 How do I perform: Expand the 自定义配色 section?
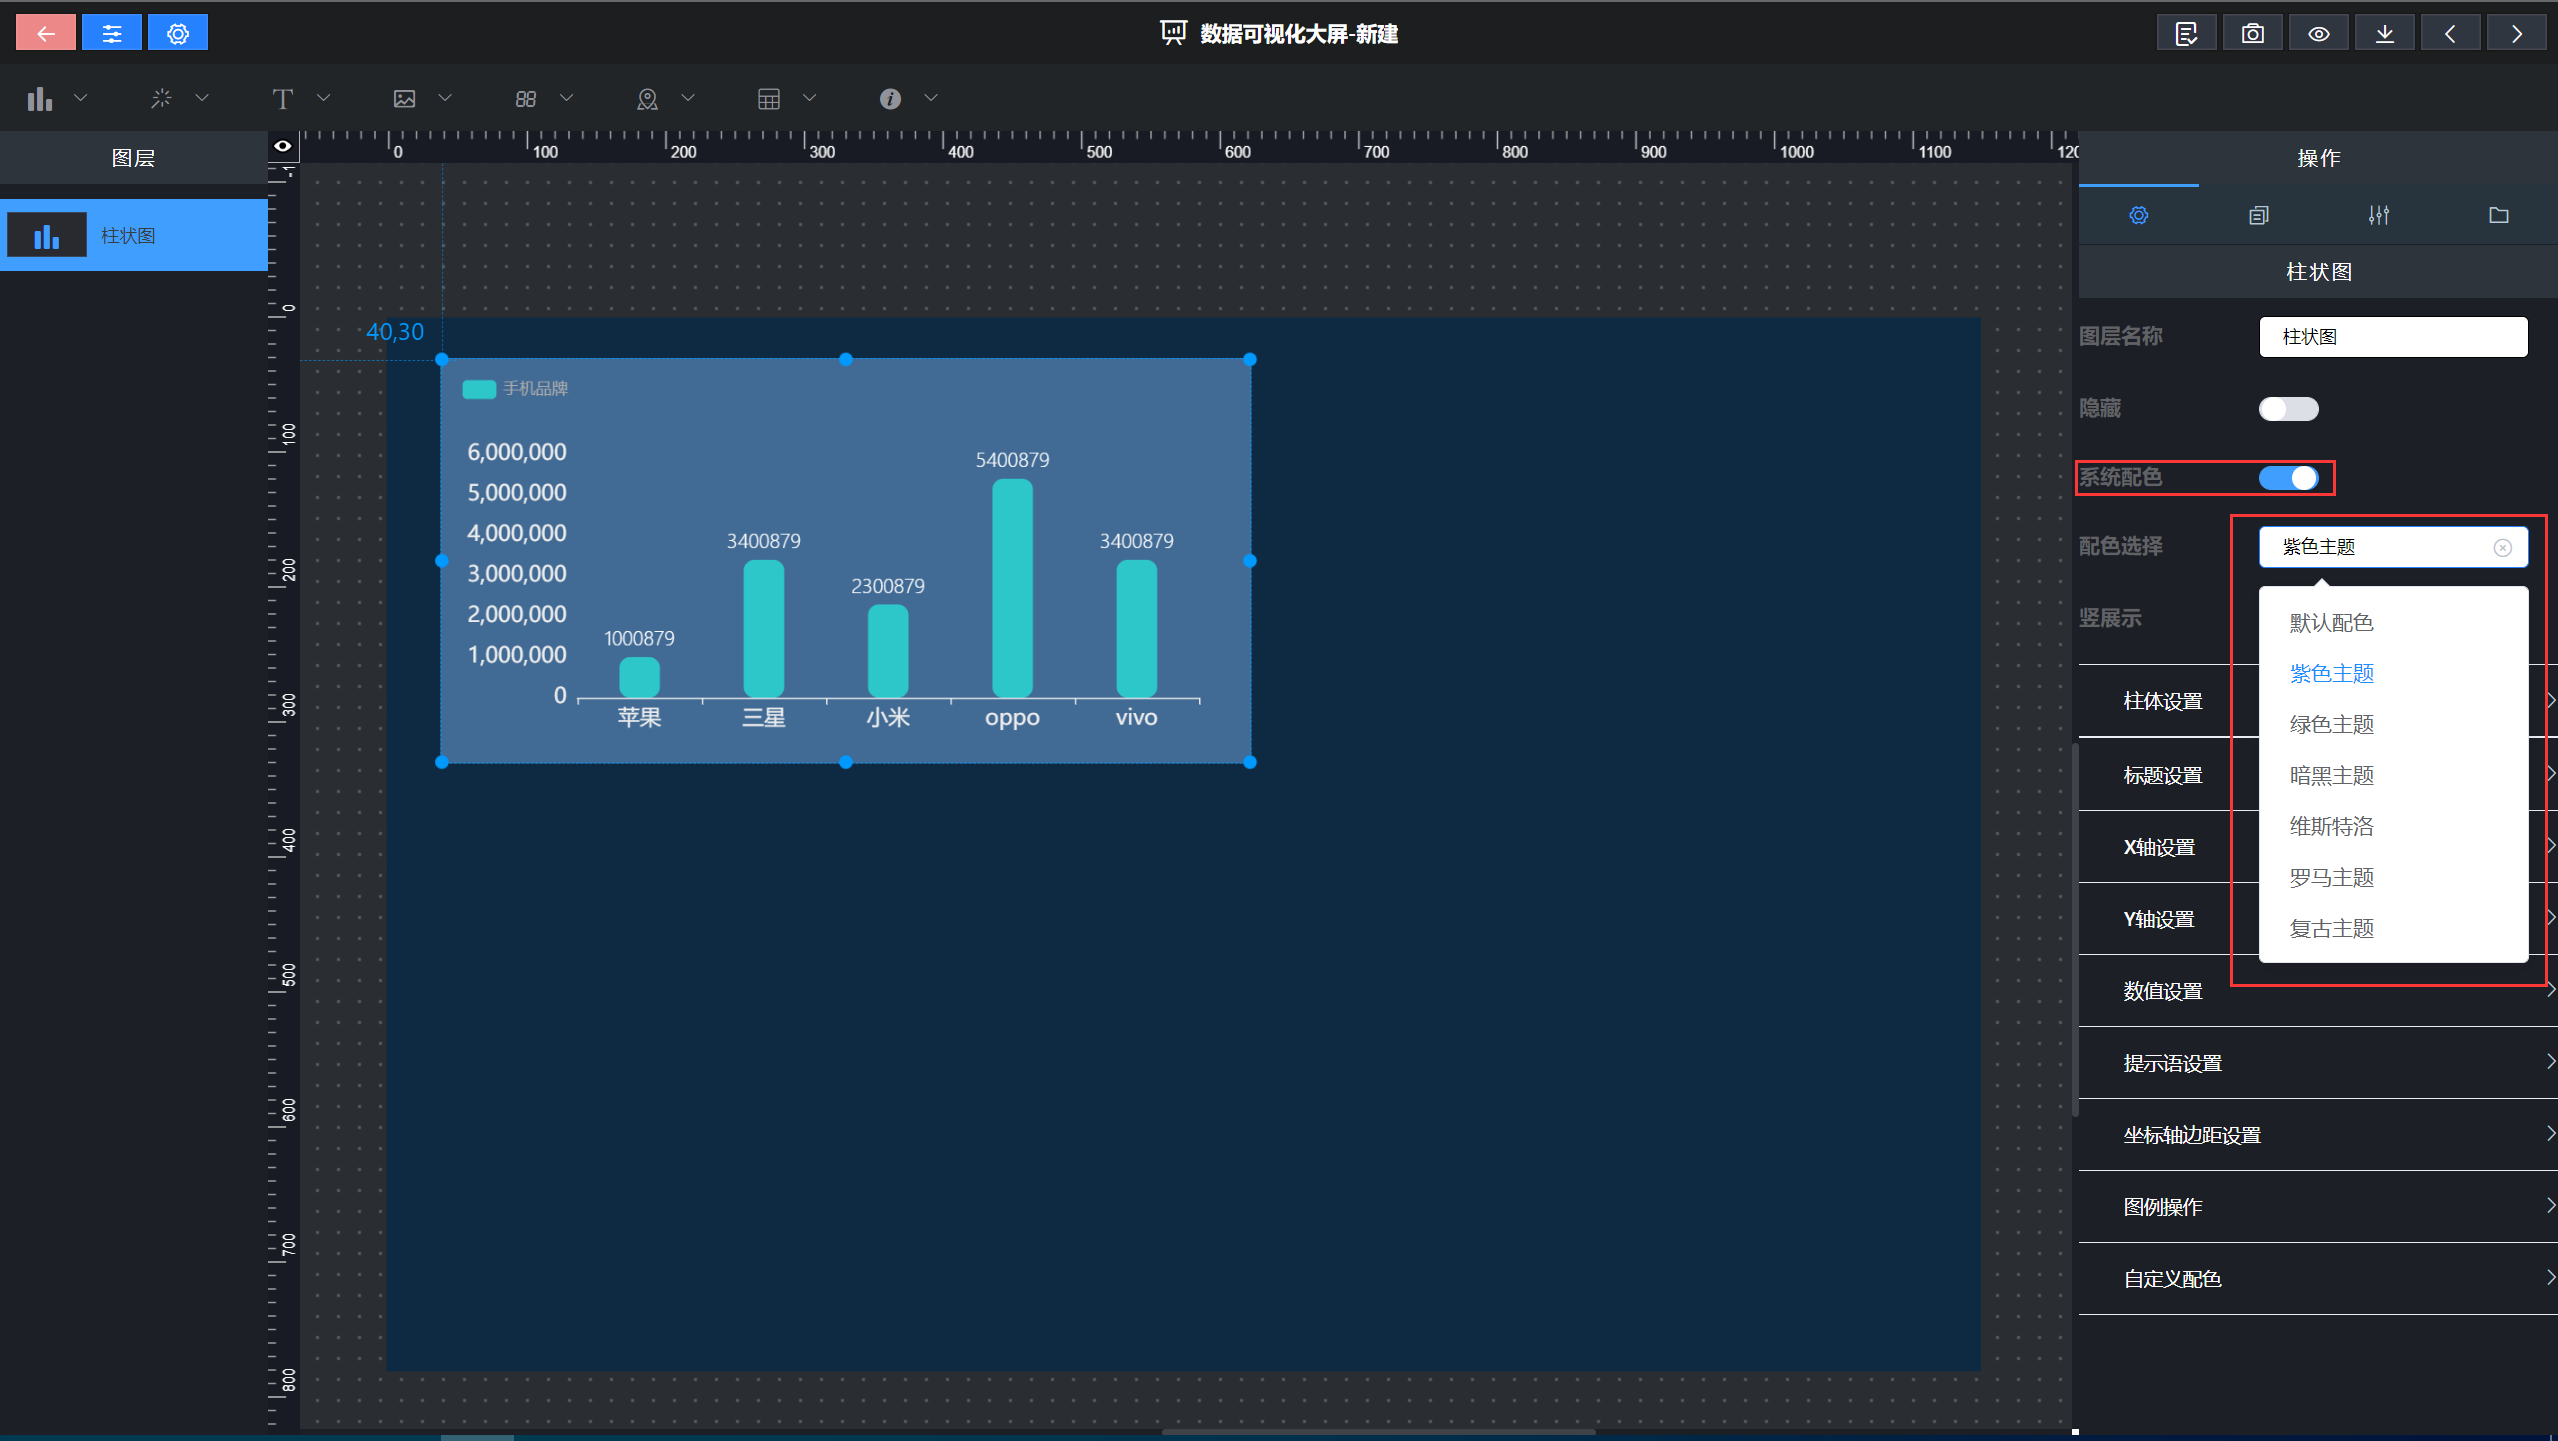pyautogui.click(x=2318, y=1279)
